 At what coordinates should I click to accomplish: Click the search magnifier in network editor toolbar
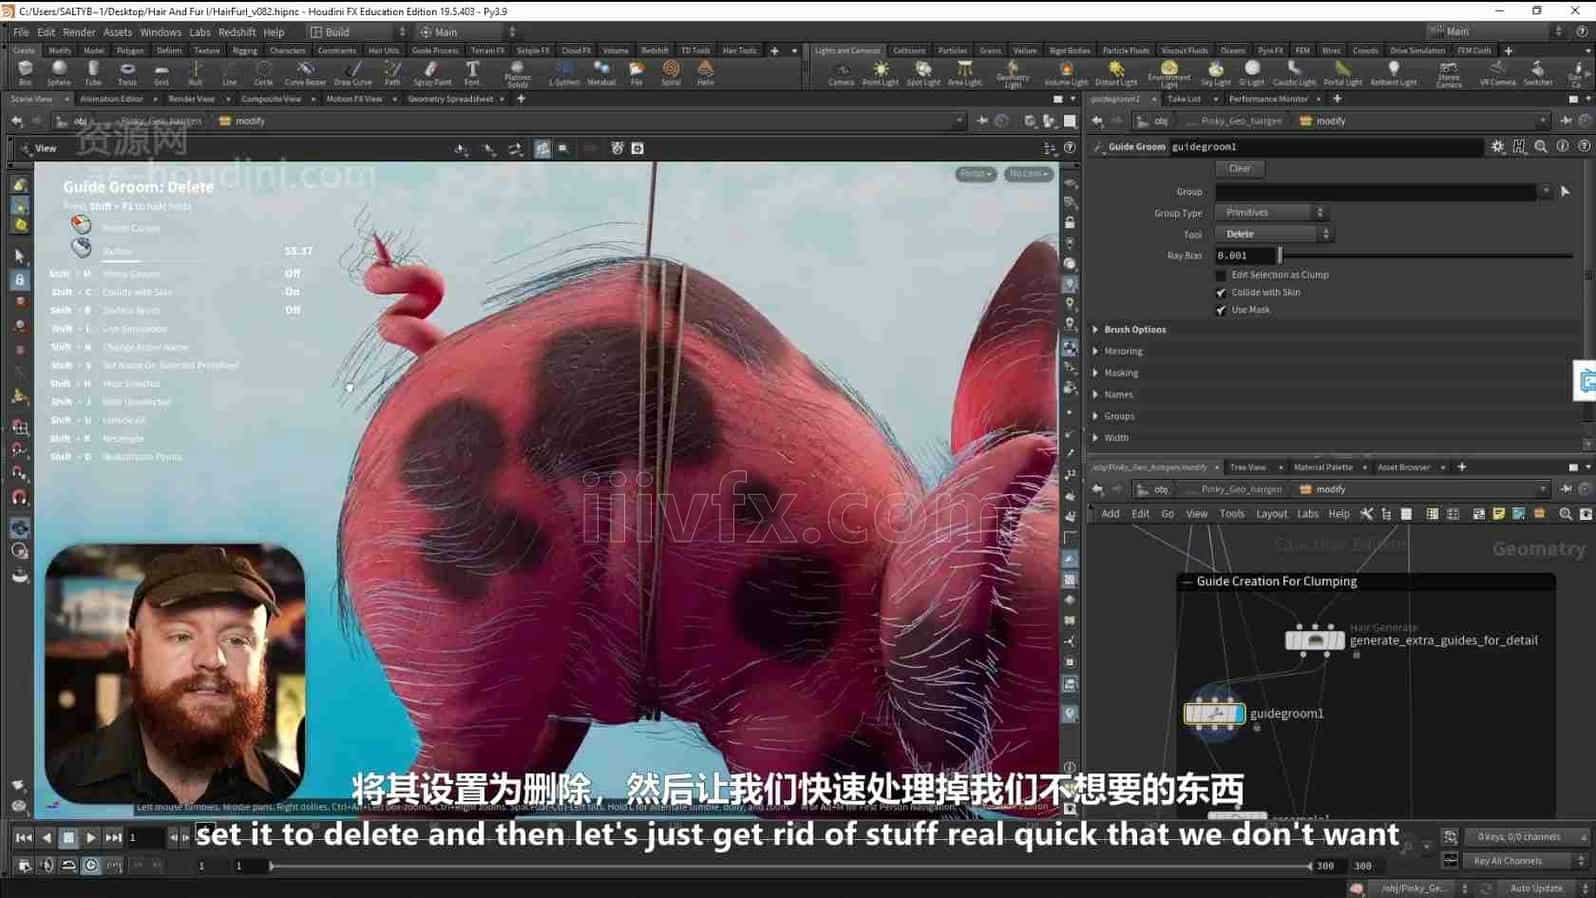1565,514
